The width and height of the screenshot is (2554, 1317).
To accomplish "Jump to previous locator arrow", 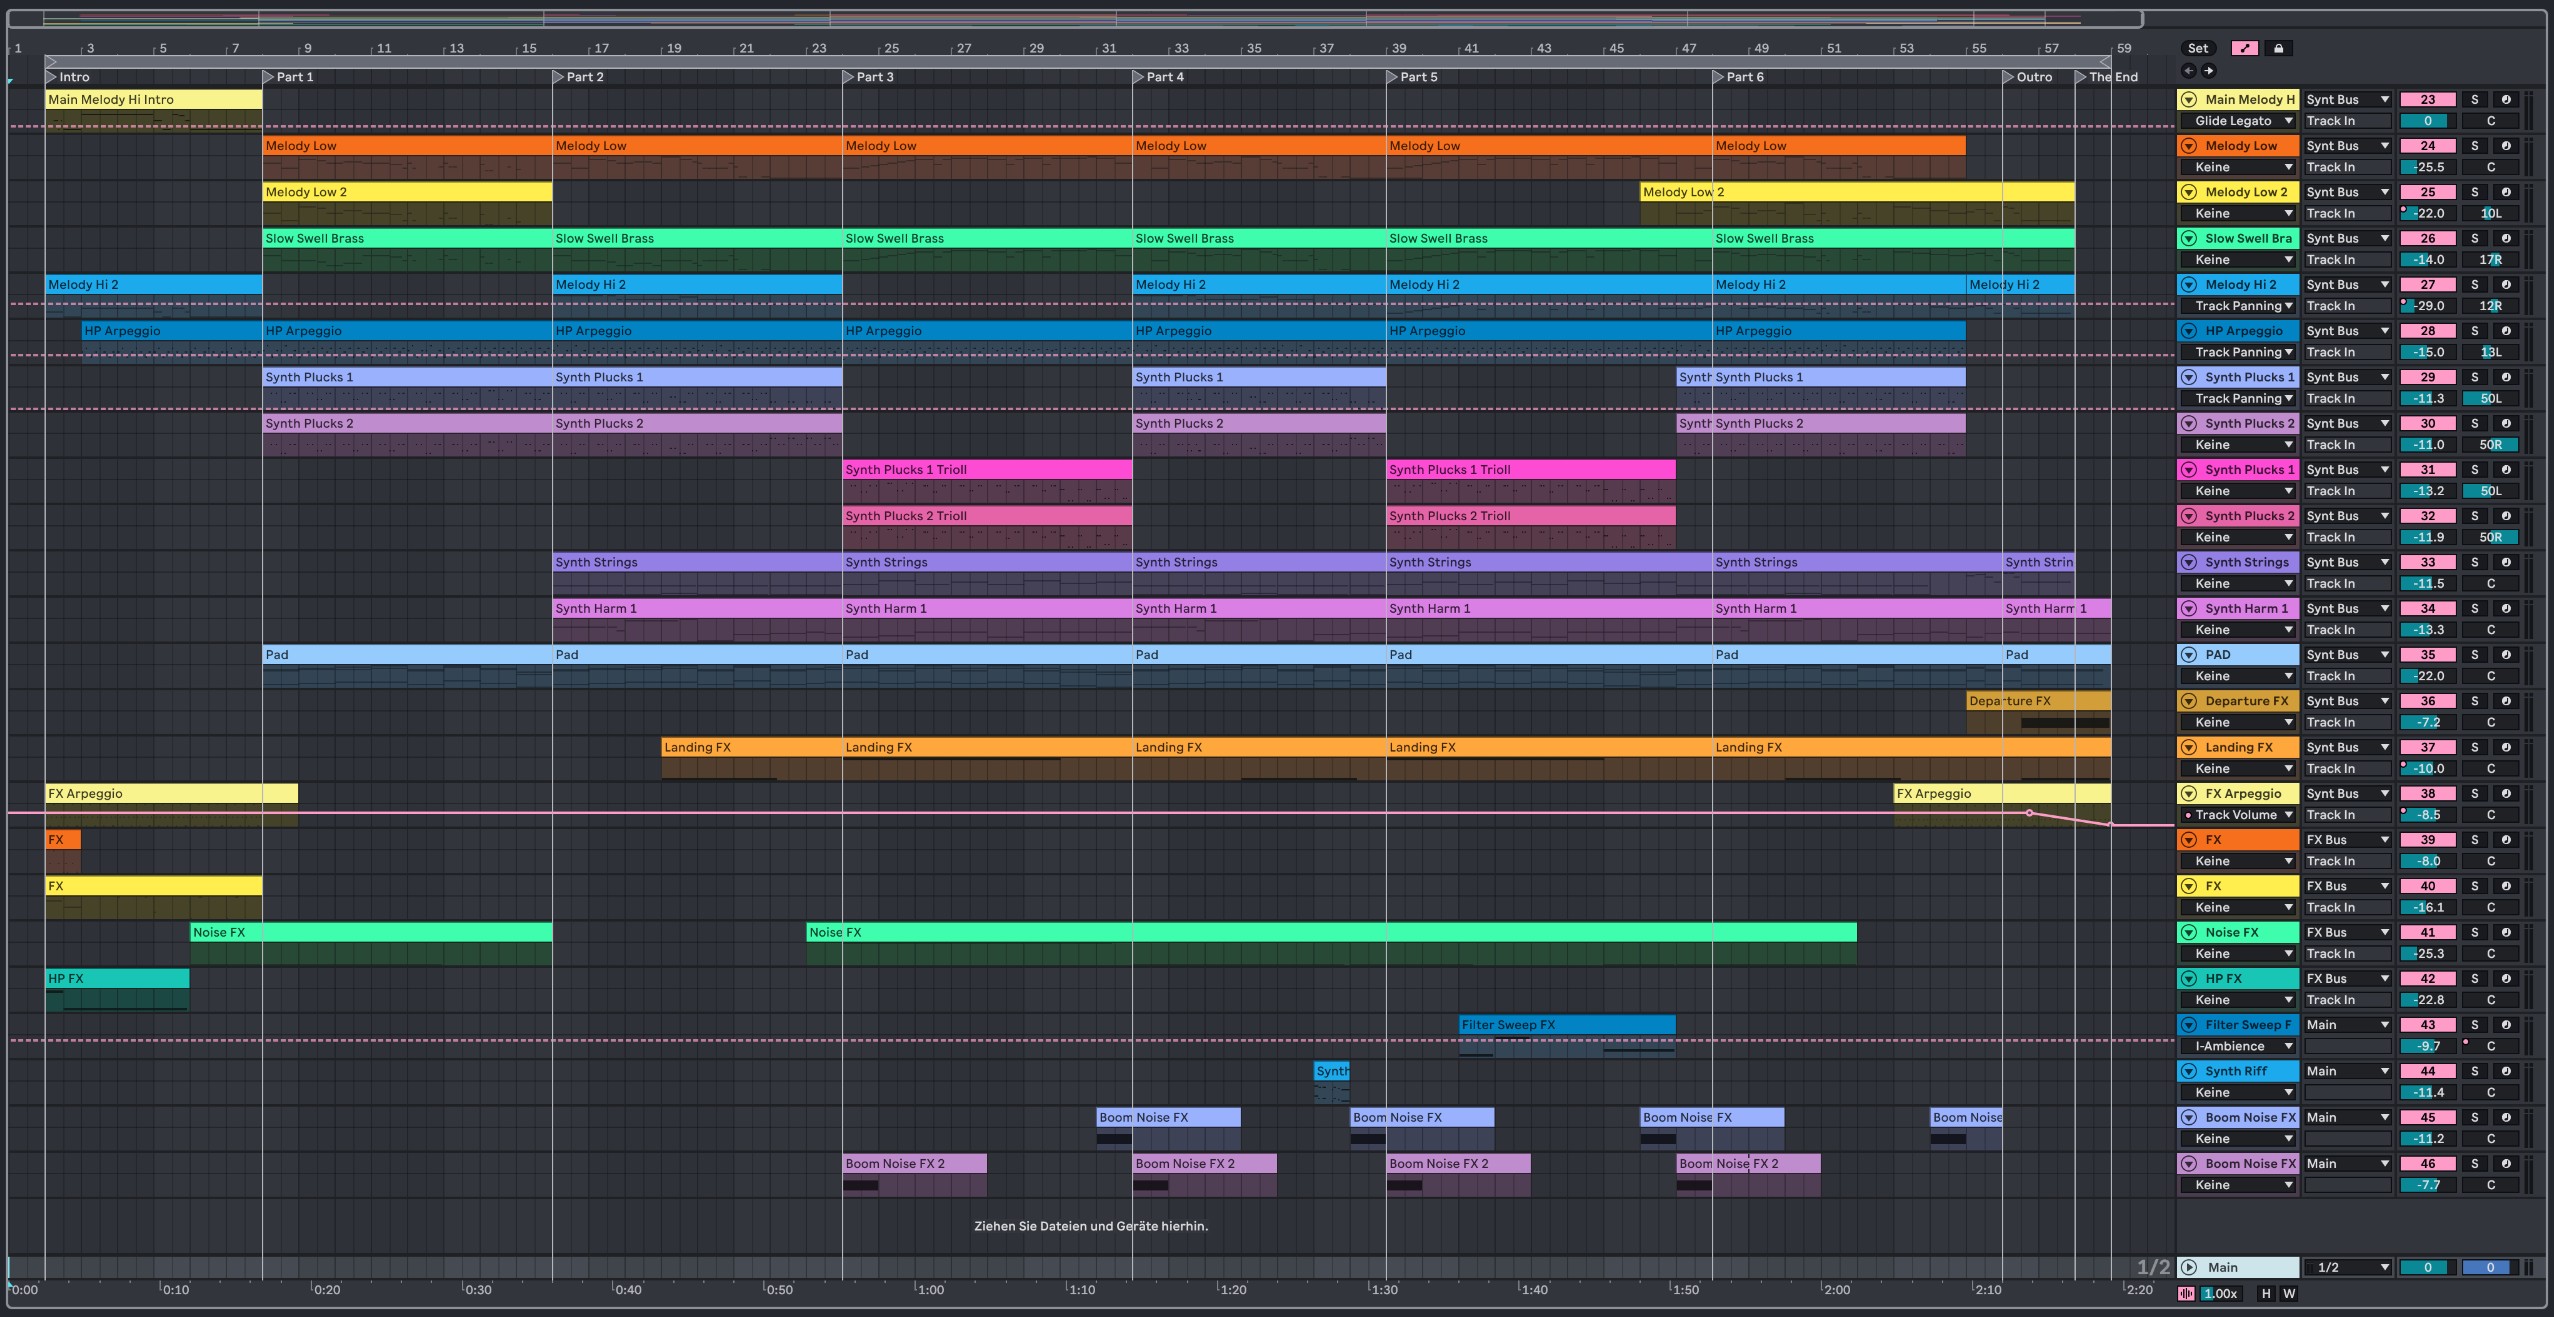I will (2188, 71).
